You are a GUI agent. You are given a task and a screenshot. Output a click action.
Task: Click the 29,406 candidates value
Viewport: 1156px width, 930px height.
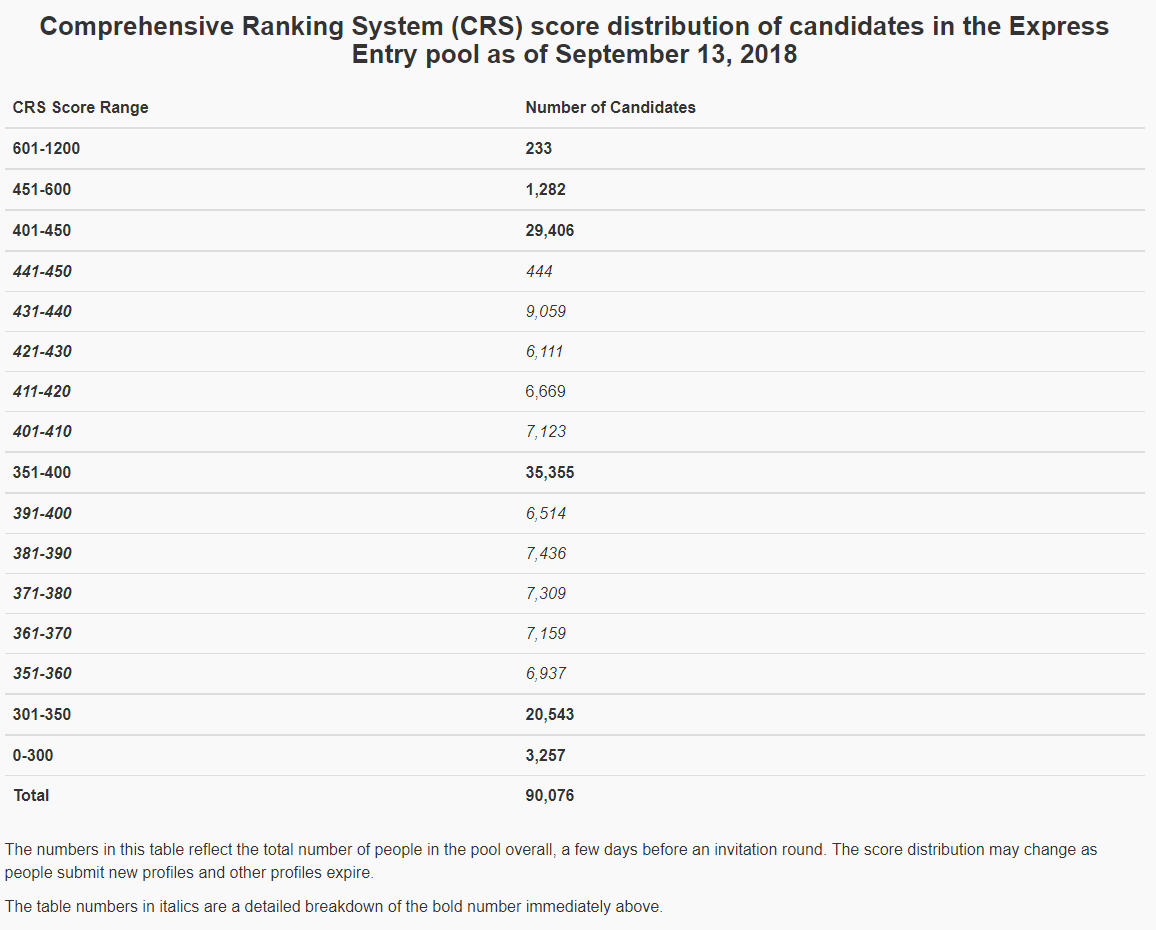click(549, 230)
